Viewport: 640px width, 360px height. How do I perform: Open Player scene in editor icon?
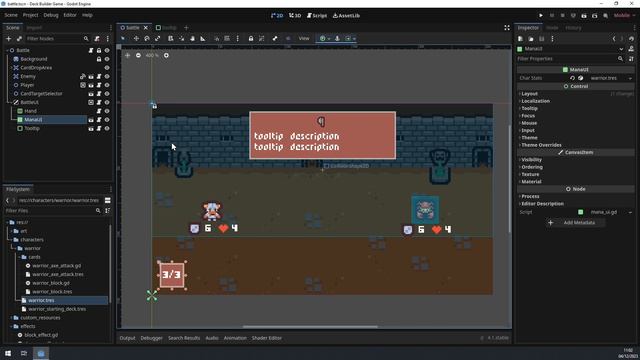point(91,85)
